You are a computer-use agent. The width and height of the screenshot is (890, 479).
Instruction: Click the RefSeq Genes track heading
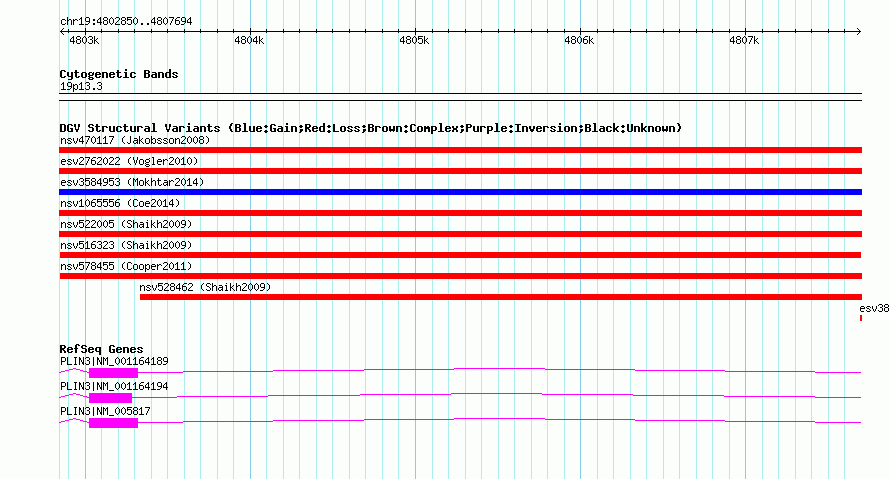point(101,349)
